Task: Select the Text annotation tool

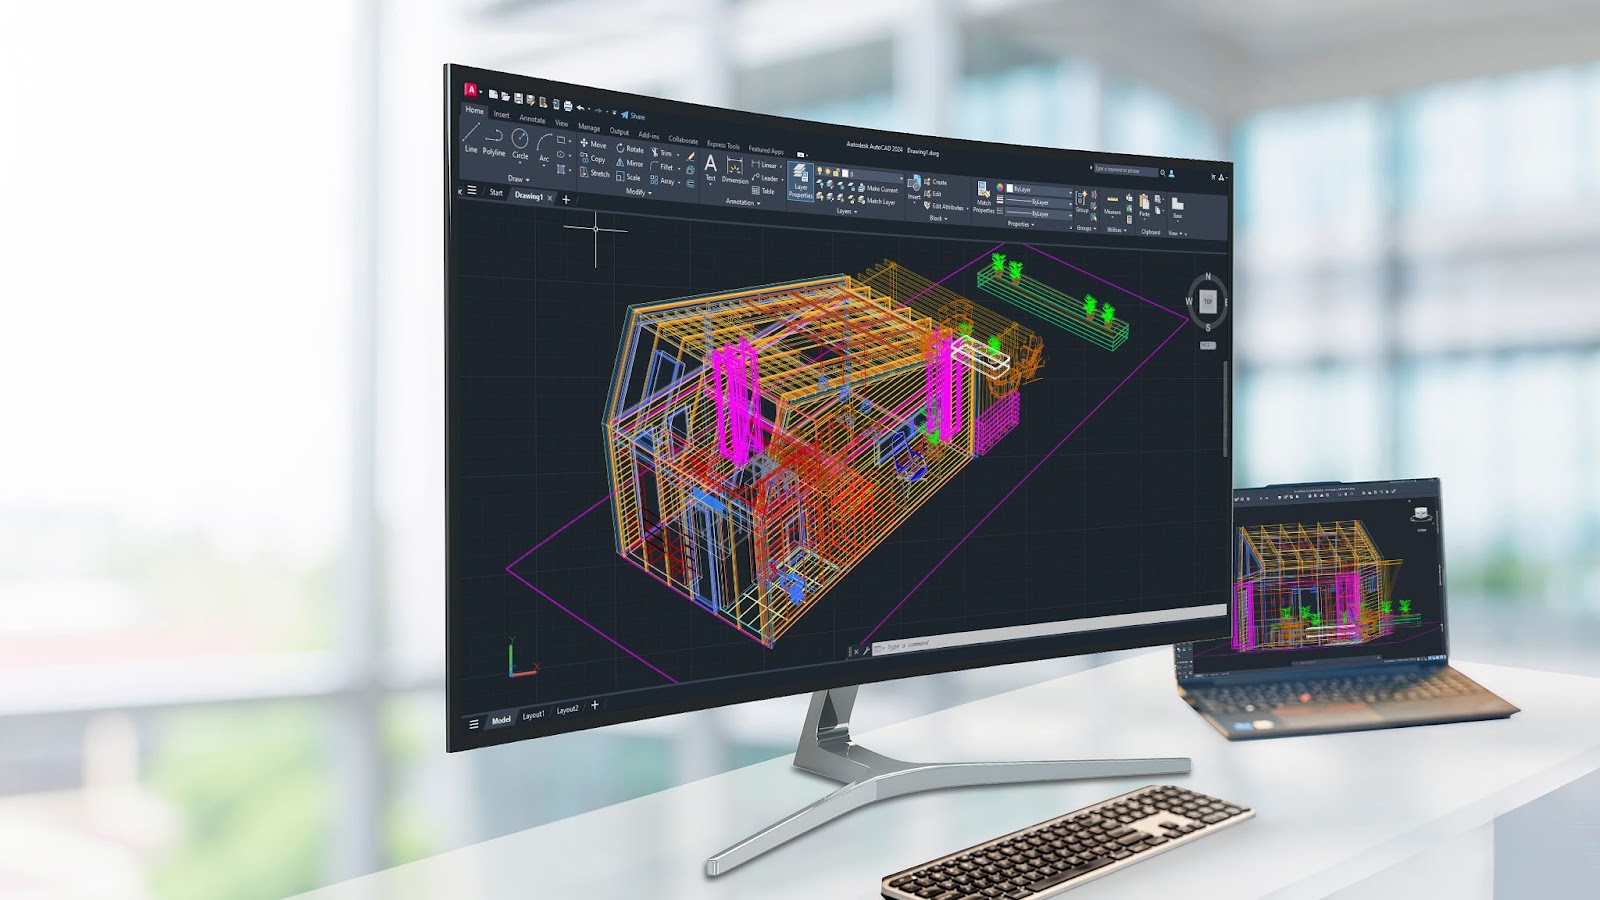Action: pos(711,168)
